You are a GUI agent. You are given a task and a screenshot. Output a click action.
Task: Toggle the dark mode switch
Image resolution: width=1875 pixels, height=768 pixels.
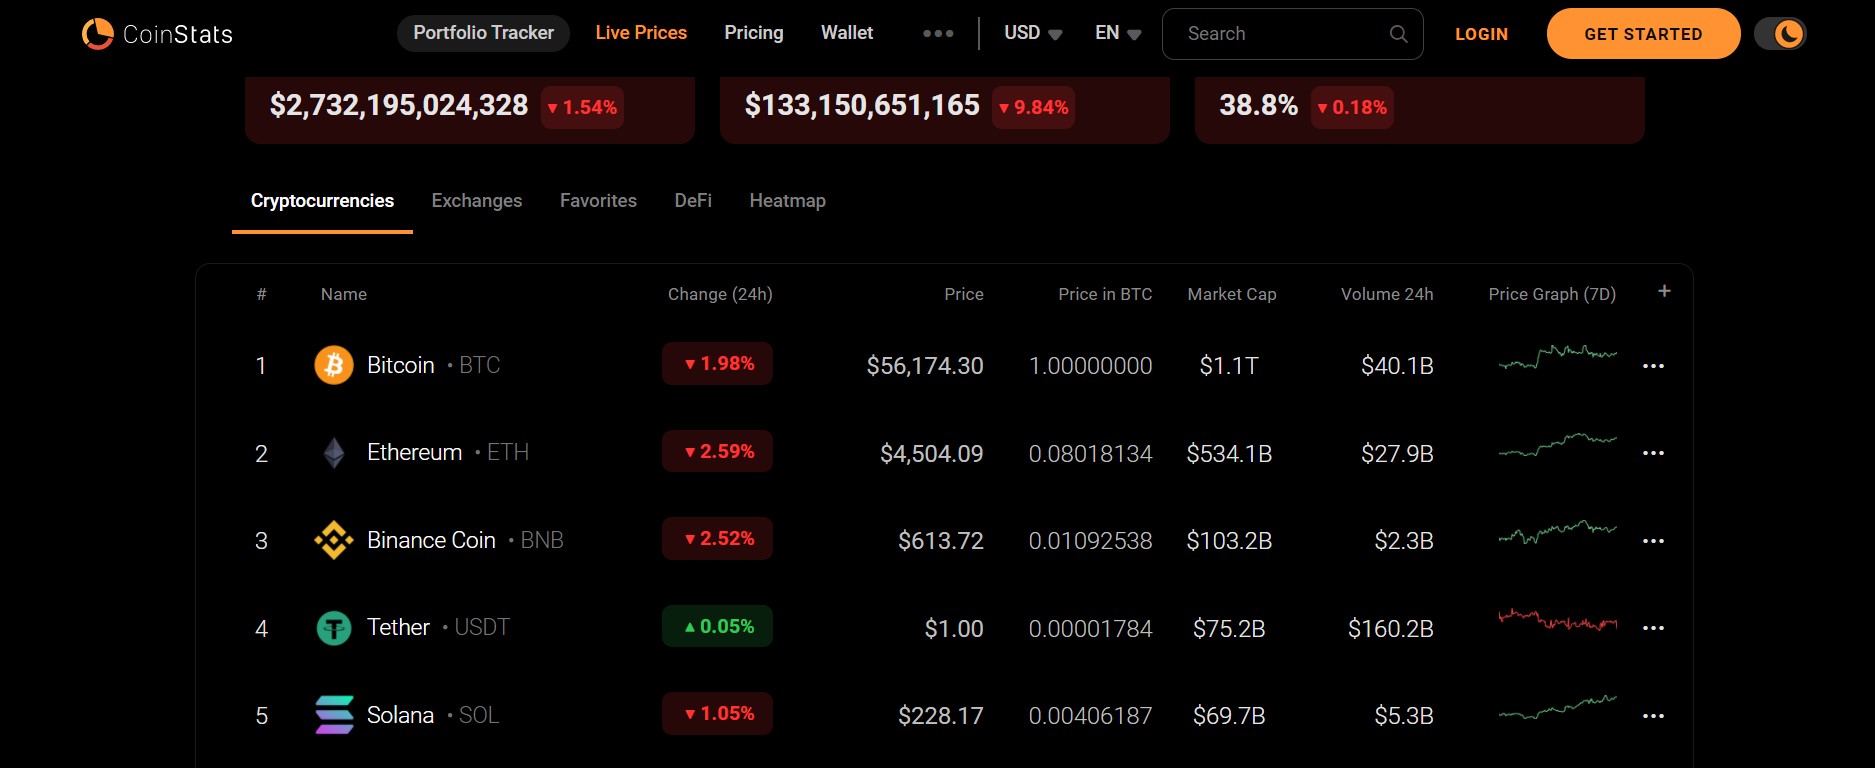pos(1780,34)
